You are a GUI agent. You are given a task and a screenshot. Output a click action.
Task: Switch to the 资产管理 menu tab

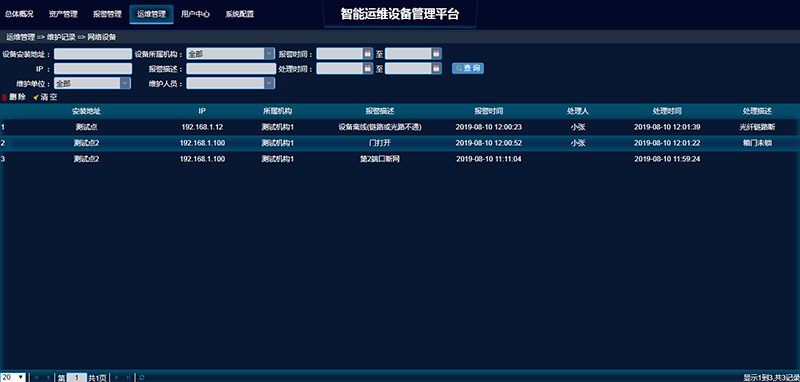(63, 14)
